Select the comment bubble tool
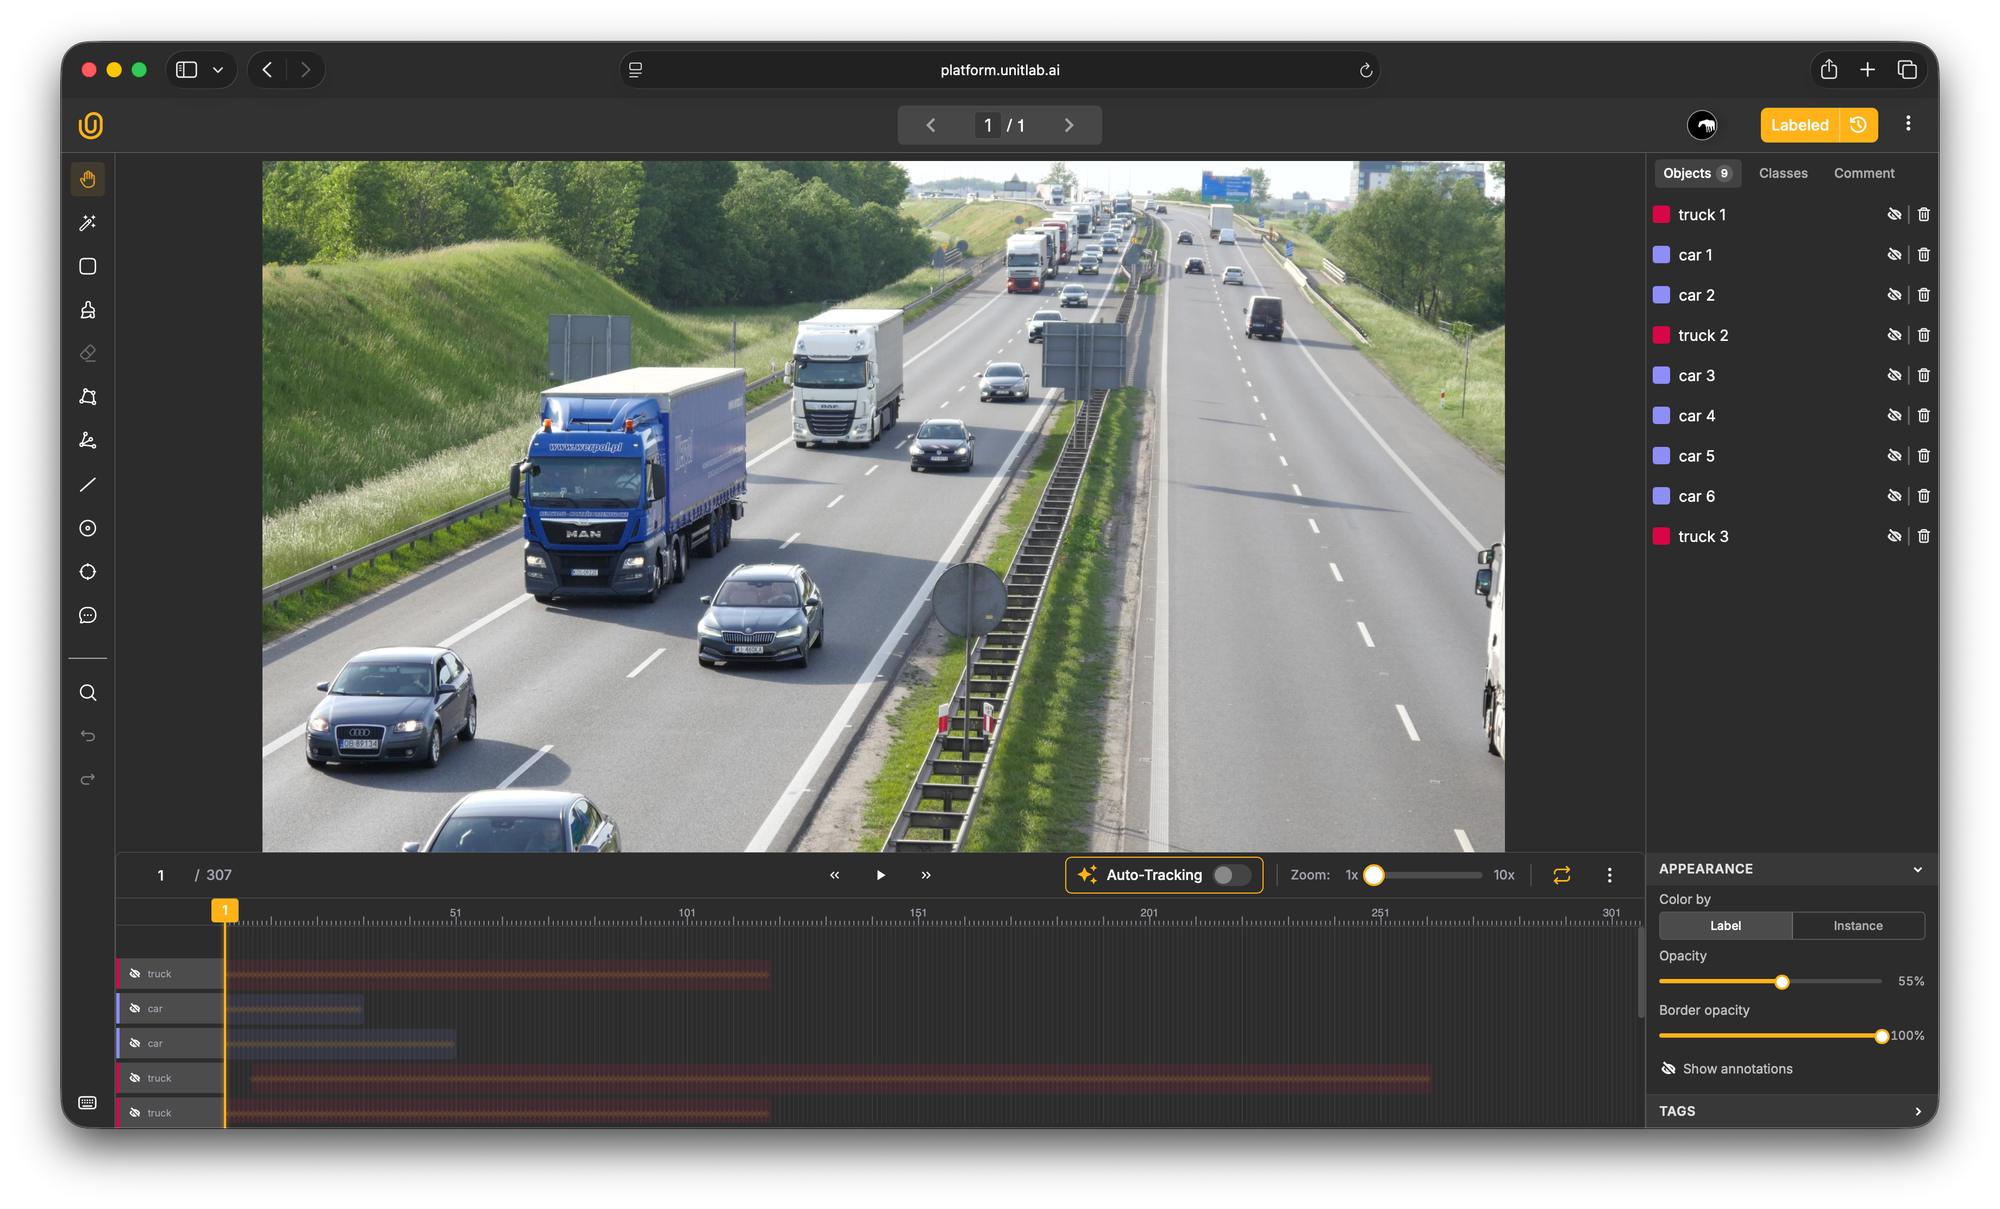 coord(88,615)
